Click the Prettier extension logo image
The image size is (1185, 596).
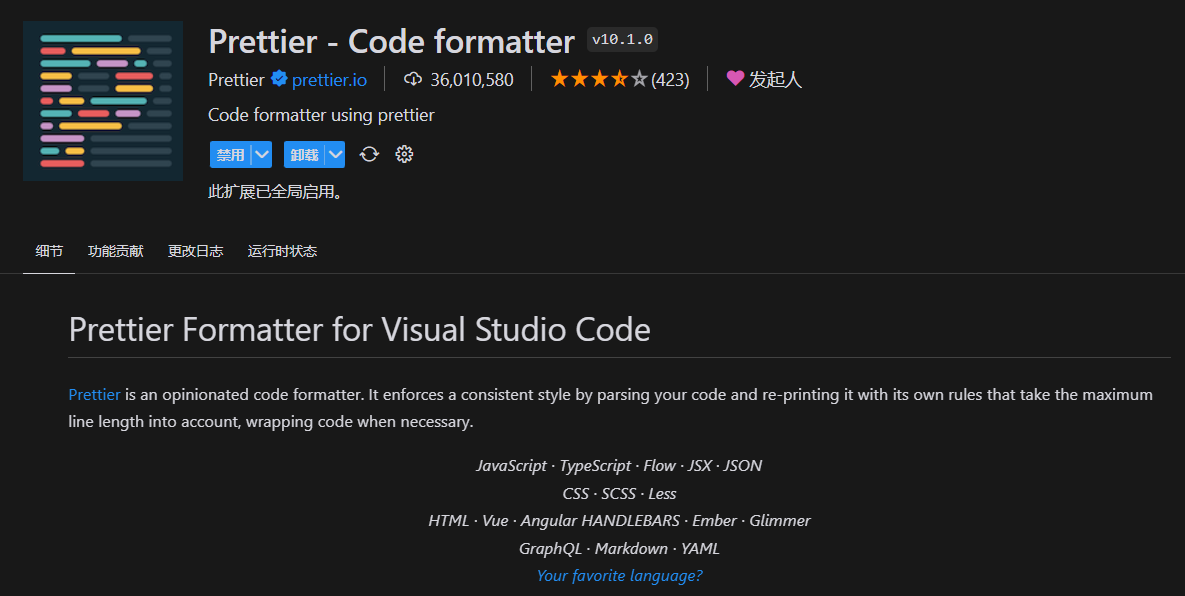tap(103, 100)
